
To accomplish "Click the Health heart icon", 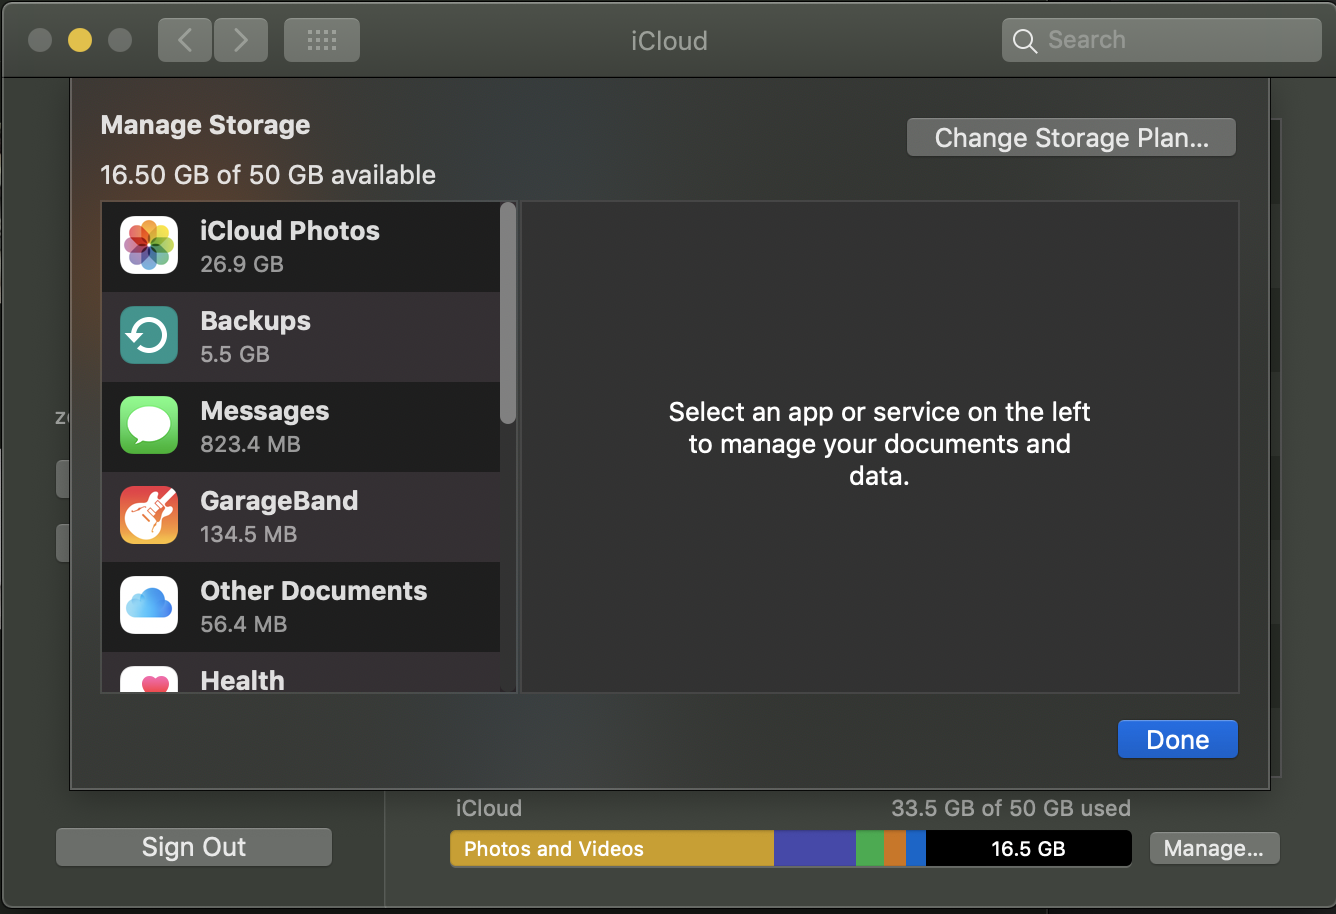I will click(x=149, y=679).
